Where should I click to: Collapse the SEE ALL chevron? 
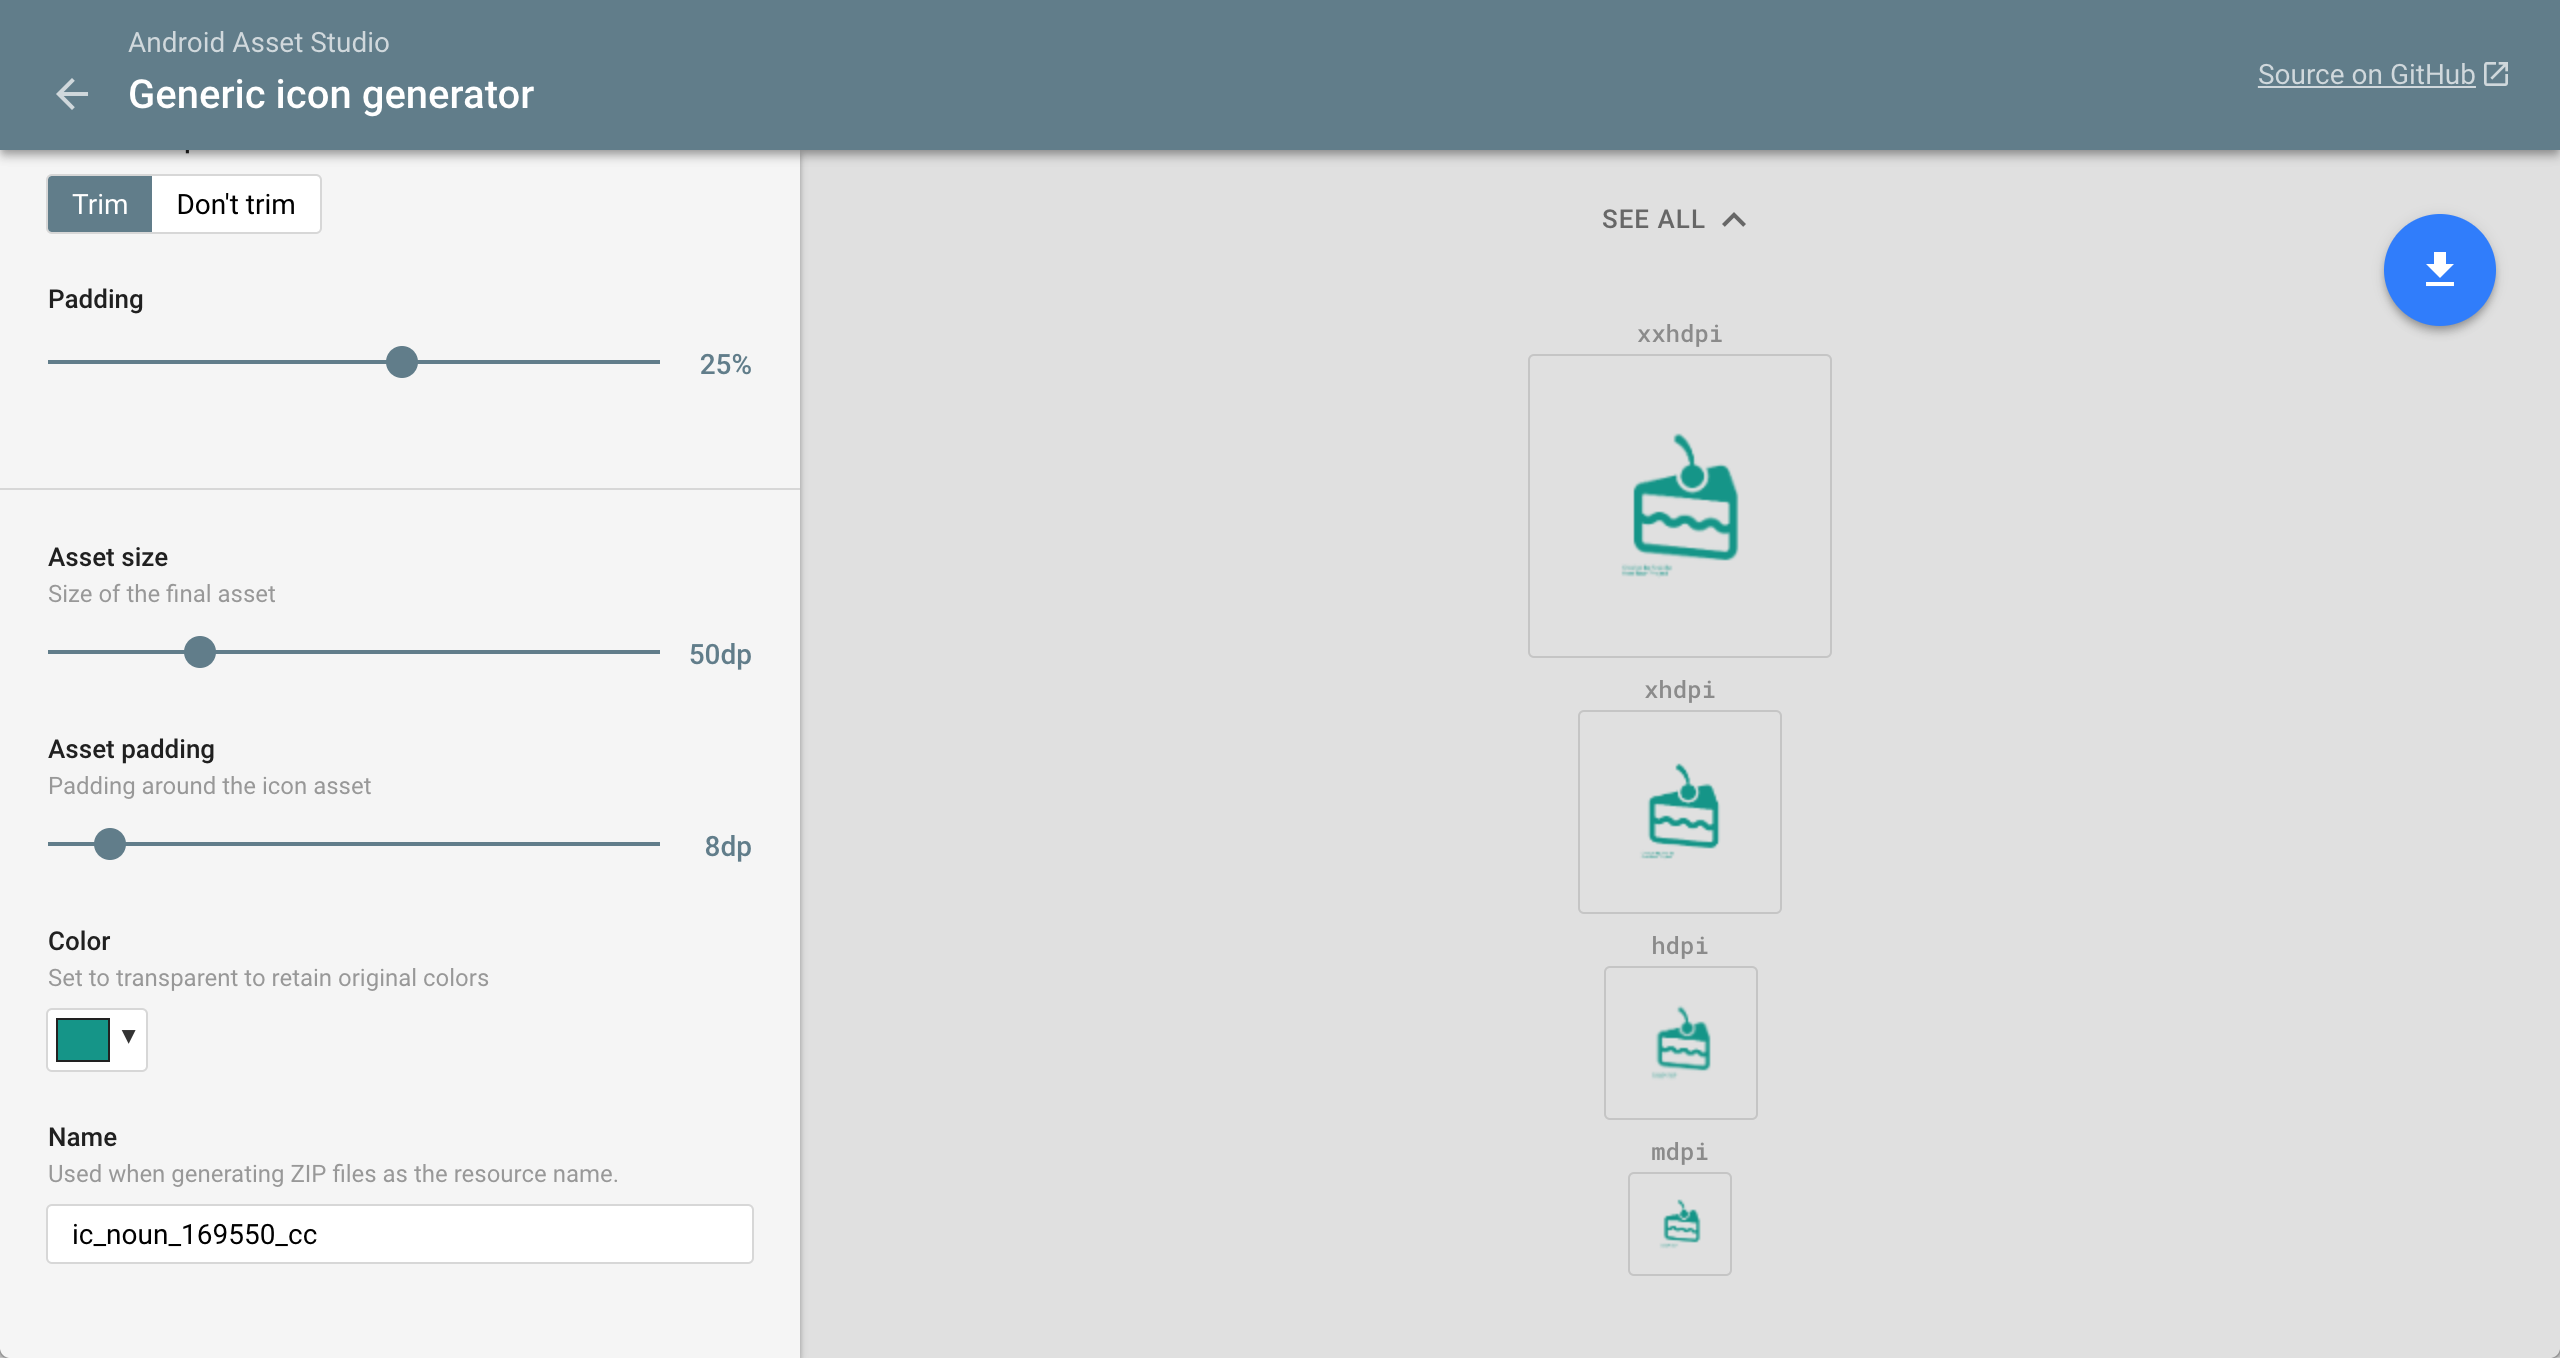click(x=1735, y=220)
